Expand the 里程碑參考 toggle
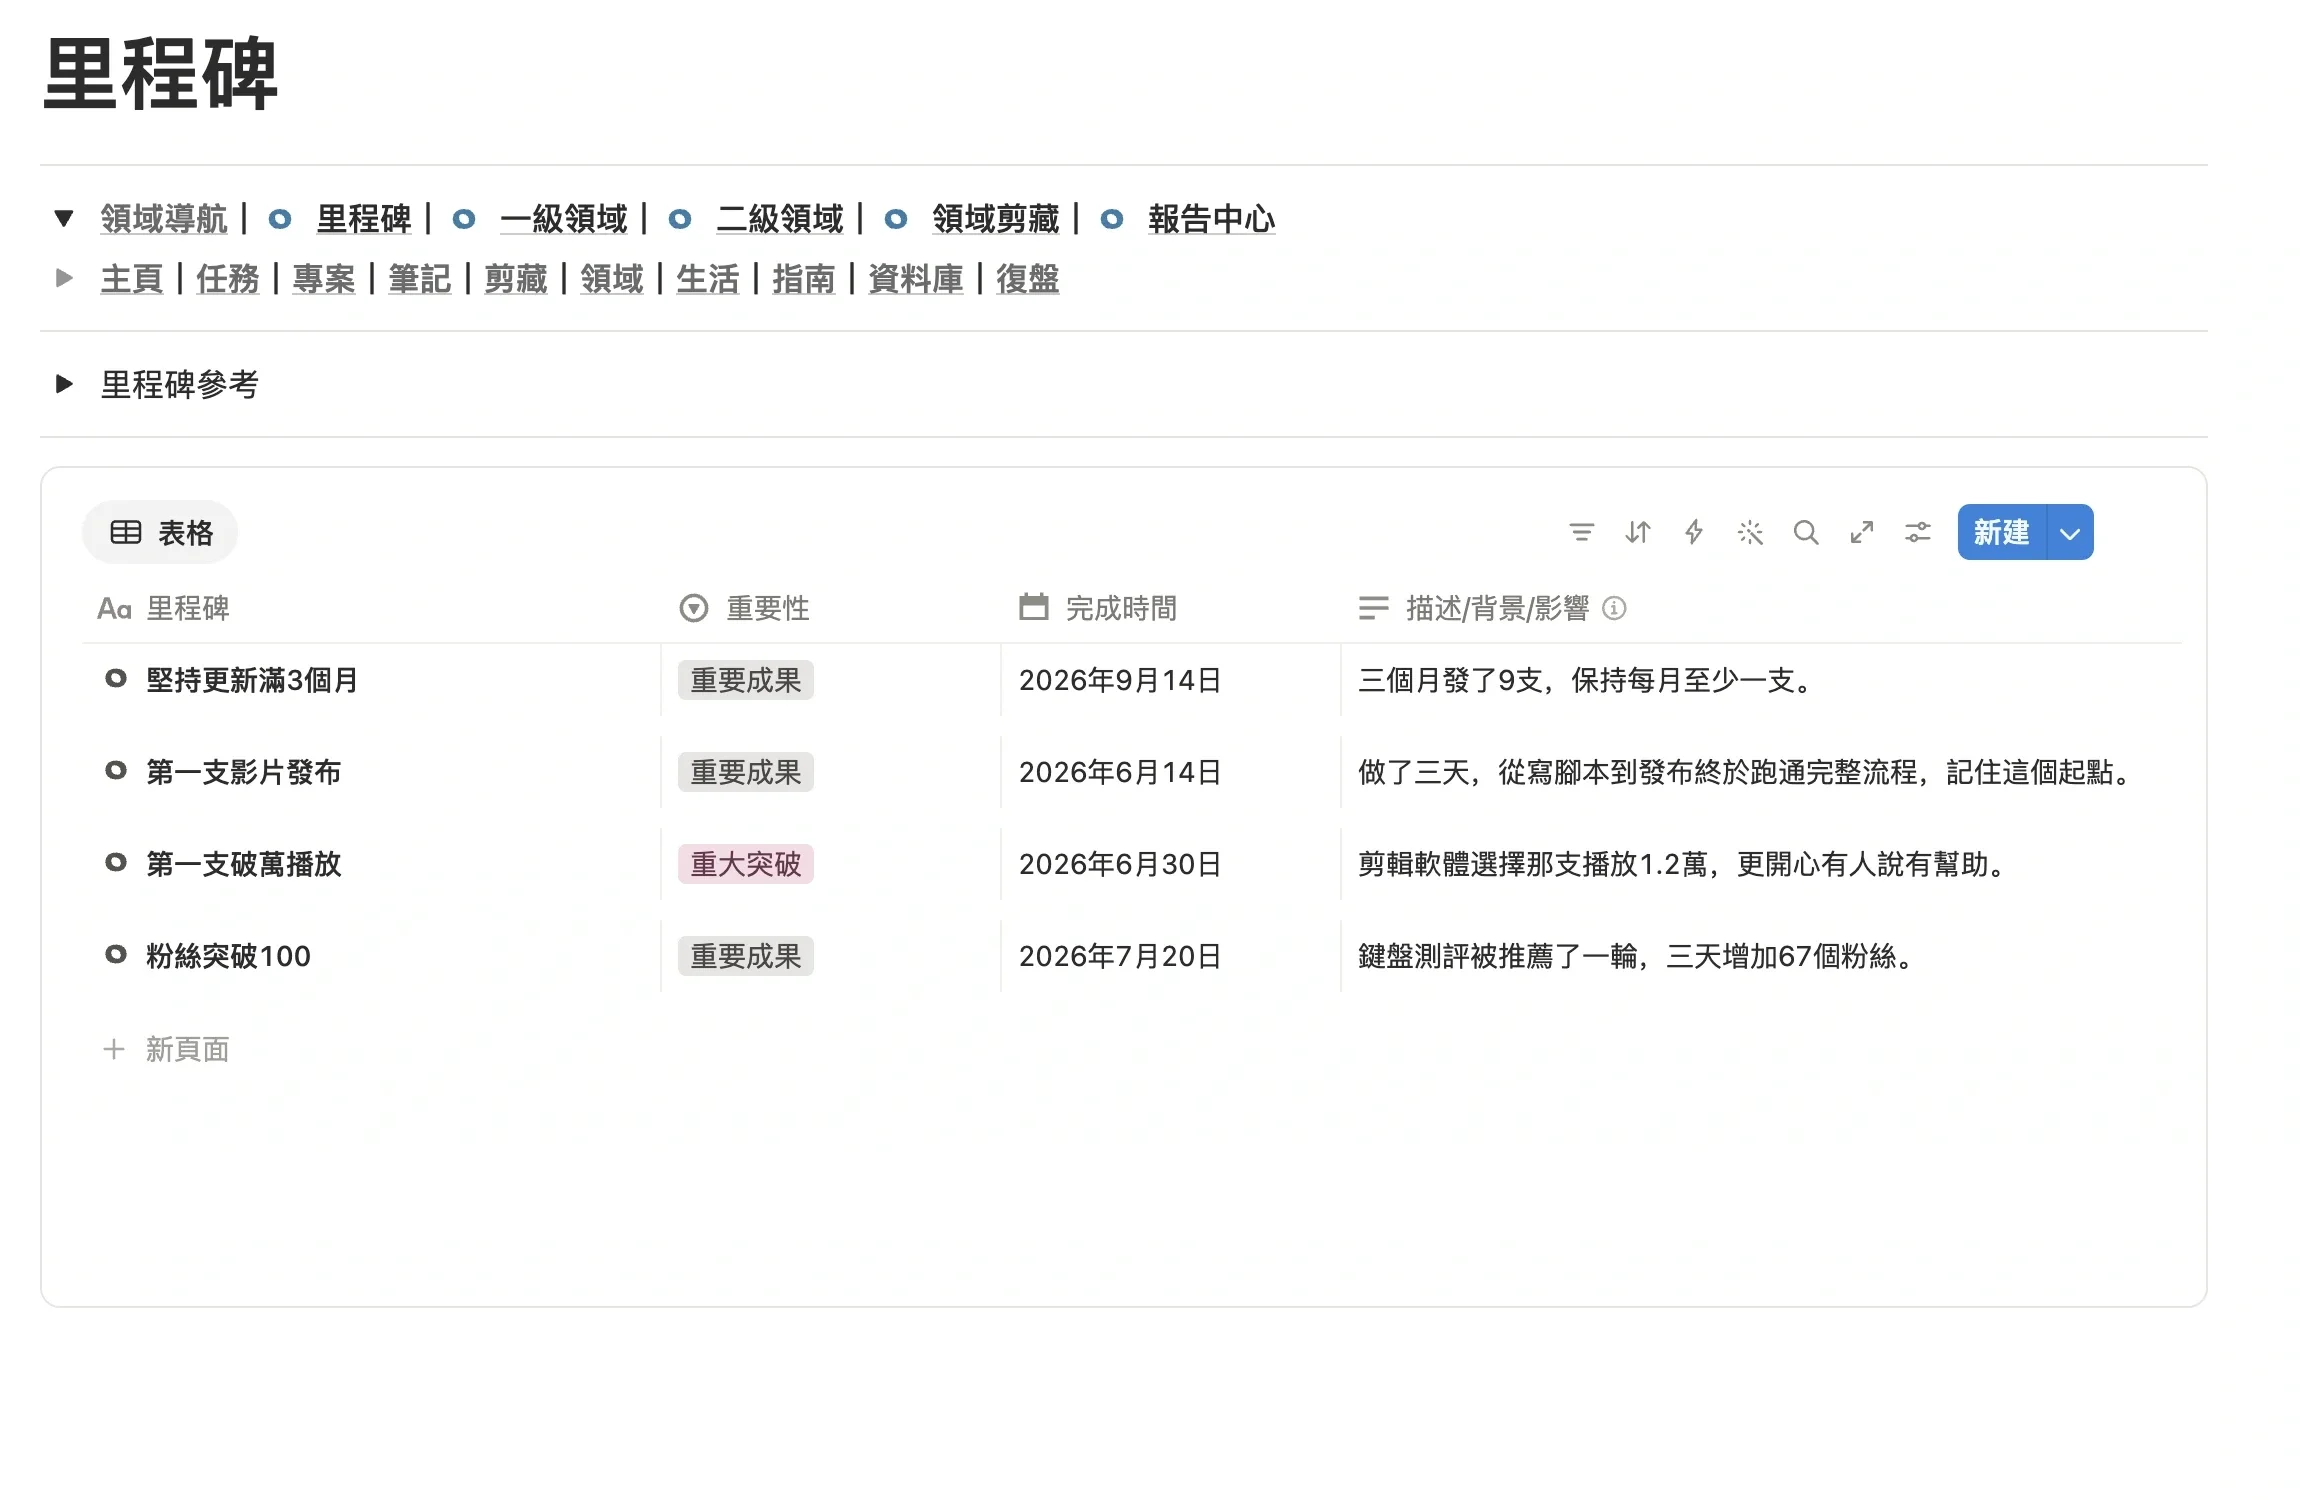Viewport: 2300px width, 1500px height. [64, 384]
